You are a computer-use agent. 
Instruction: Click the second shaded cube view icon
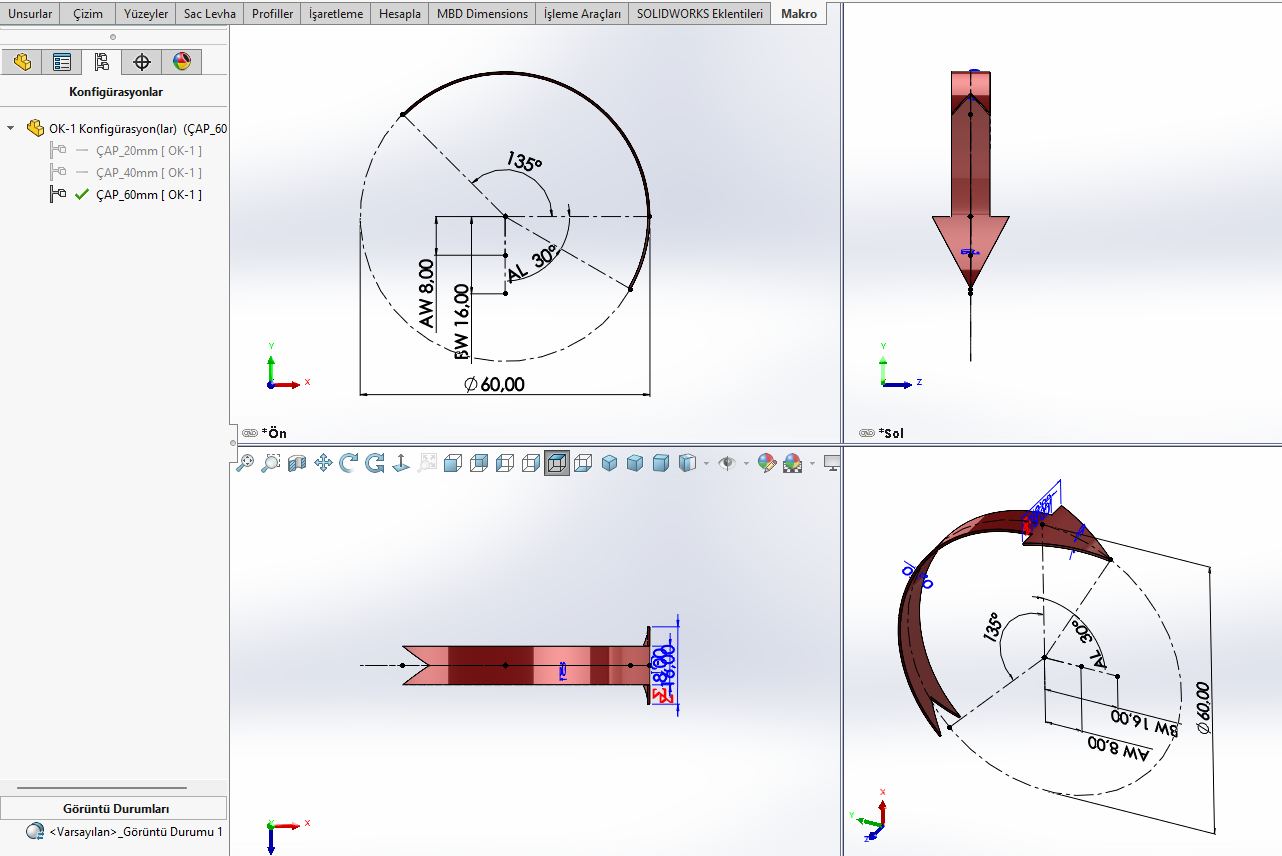[x=635, y=463]
